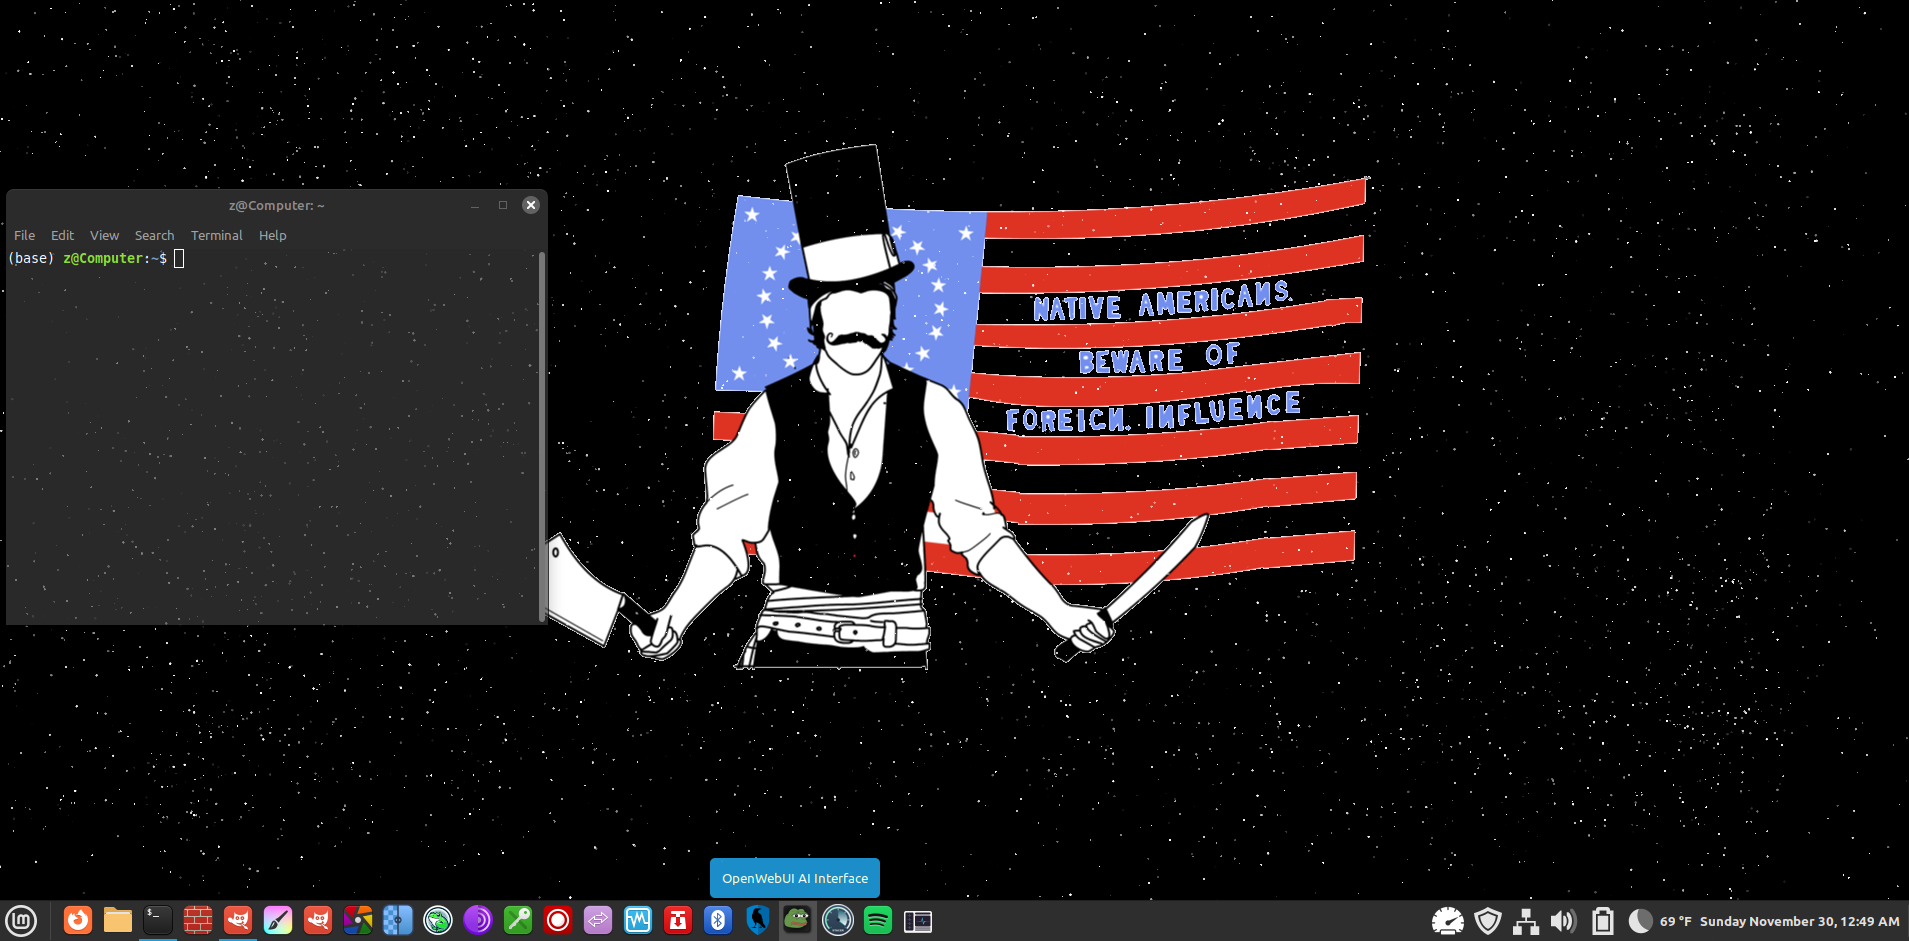Check the battery tray icon
This screenshot has width=1909, height=941.
pyautogui.click(x=1603, y=921)
